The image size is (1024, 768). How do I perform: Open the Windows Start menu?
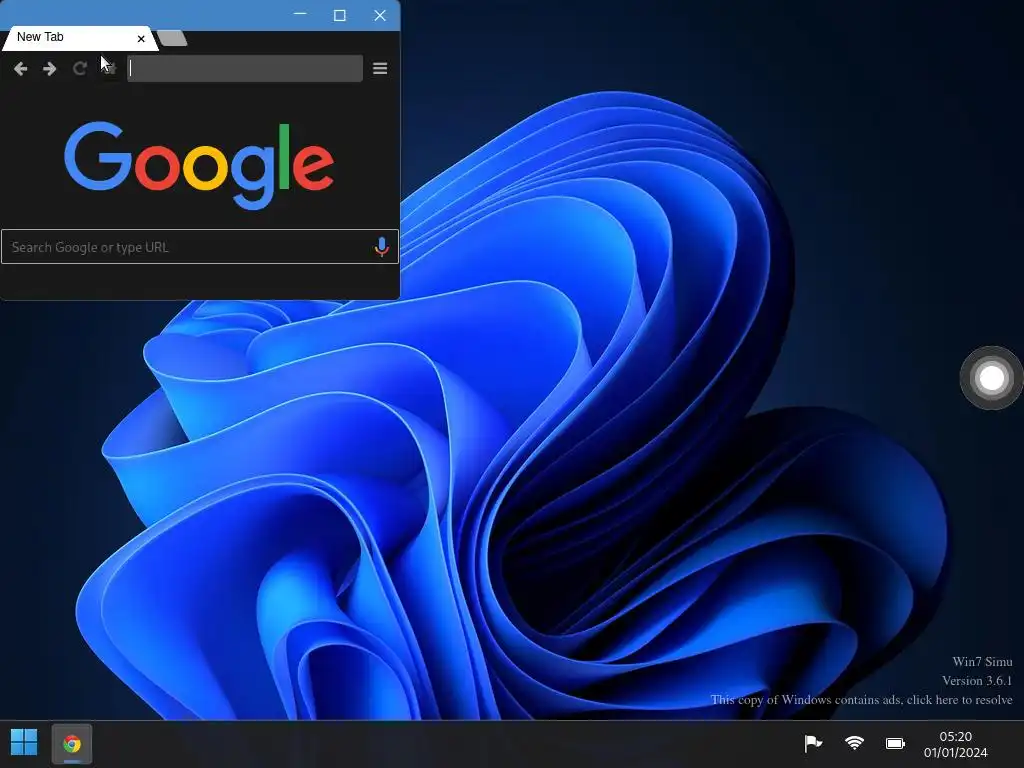(24, 743)
